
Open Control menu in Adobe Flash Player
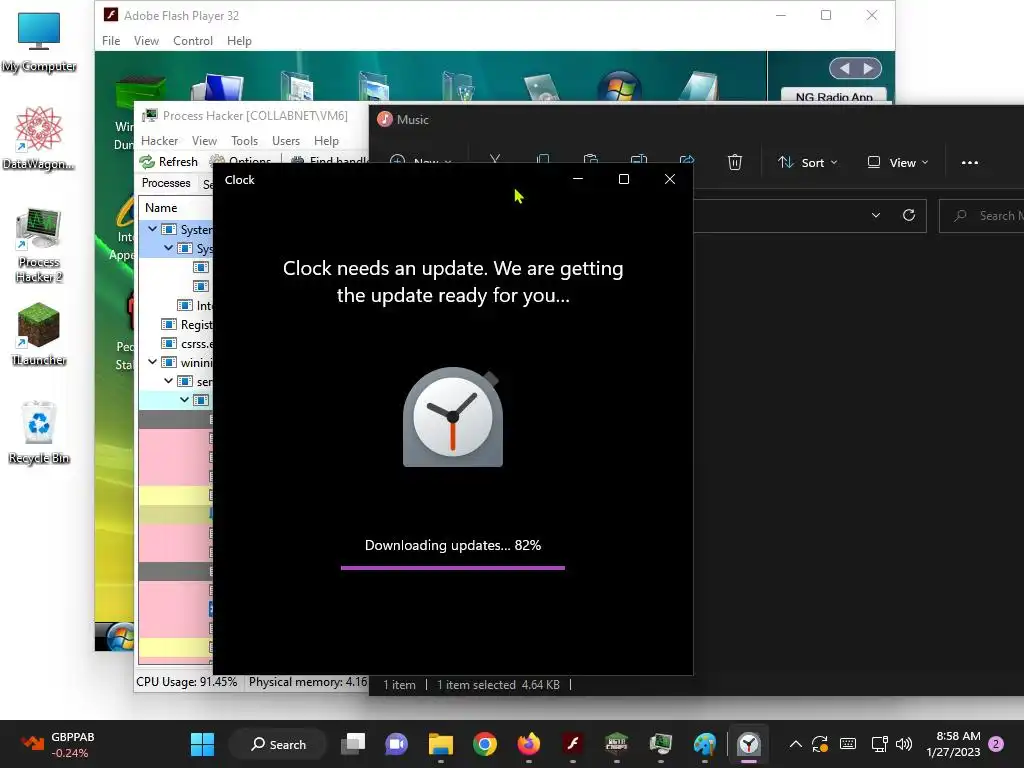[193, 40]
